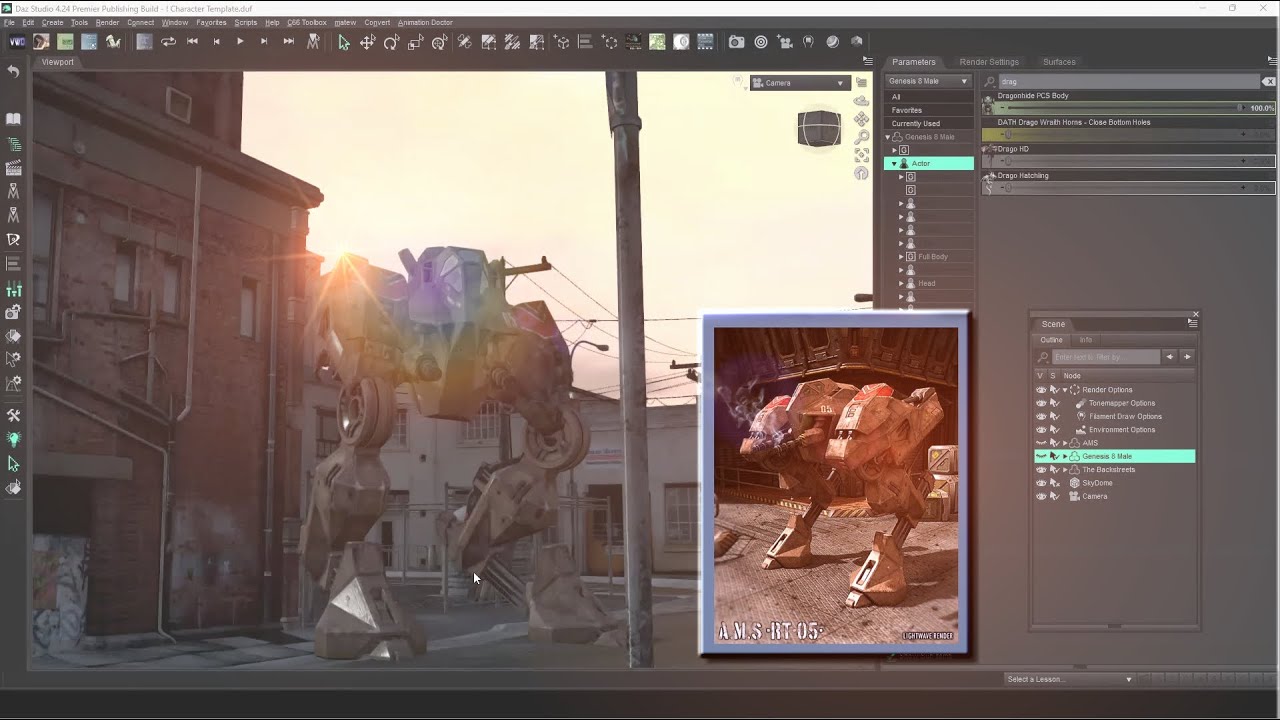Toggle the loop playback icon
1280x720 pixels.
point(168,42)
